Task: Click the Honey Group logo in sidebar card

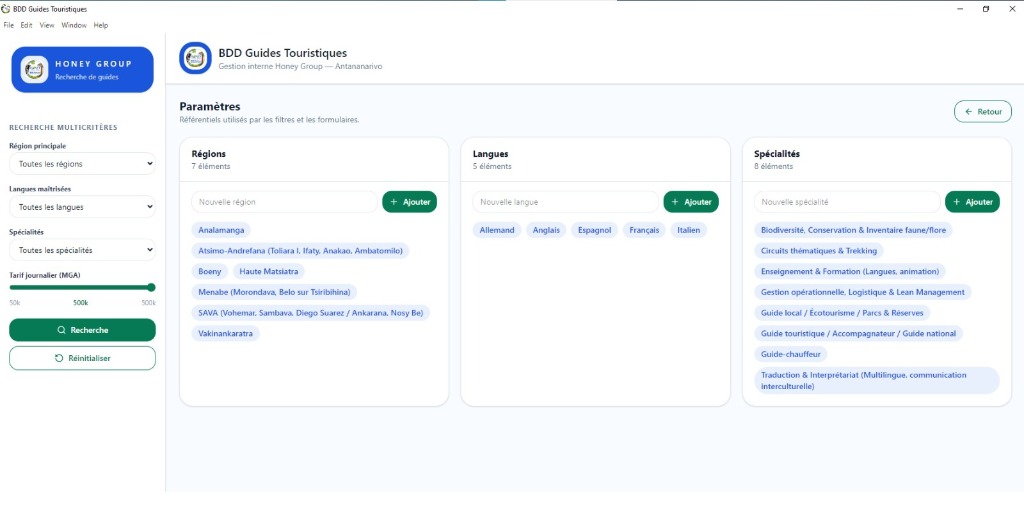Action: [x=35, y=69]
